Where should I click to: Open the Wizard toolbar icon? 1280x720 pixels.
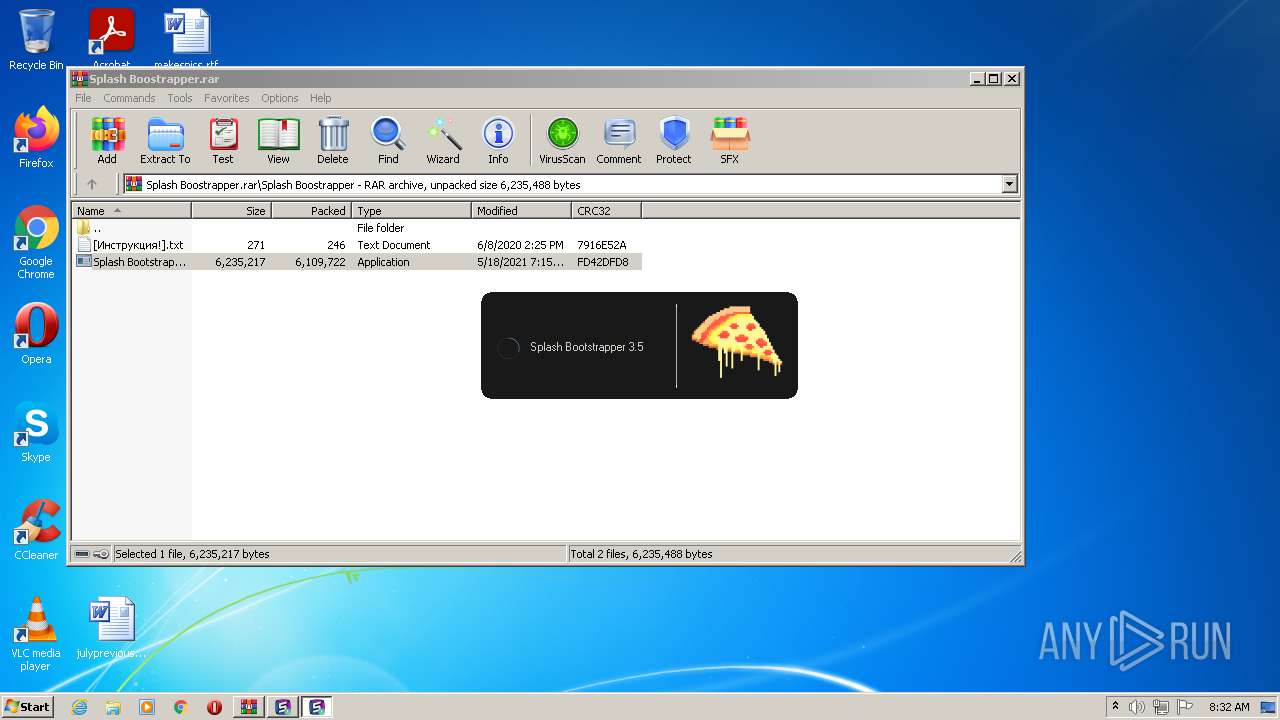tap(443, 141)
